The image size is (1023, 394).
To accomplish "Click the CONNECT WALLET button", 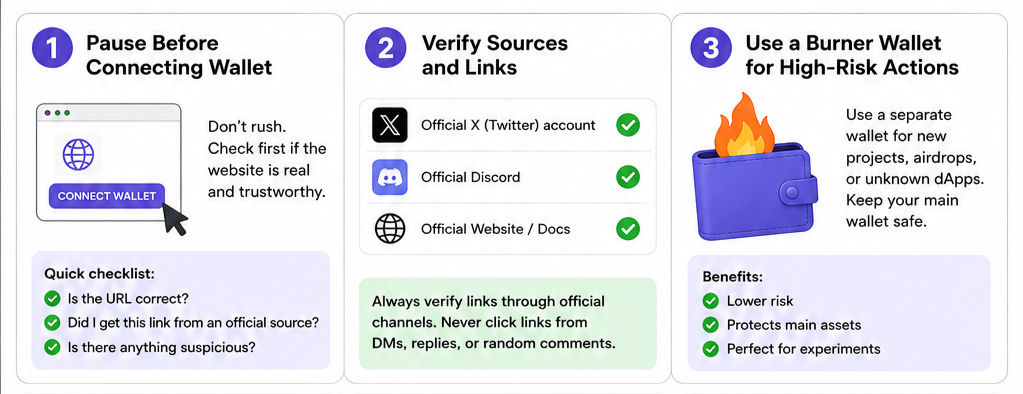I will click(107, 196).
